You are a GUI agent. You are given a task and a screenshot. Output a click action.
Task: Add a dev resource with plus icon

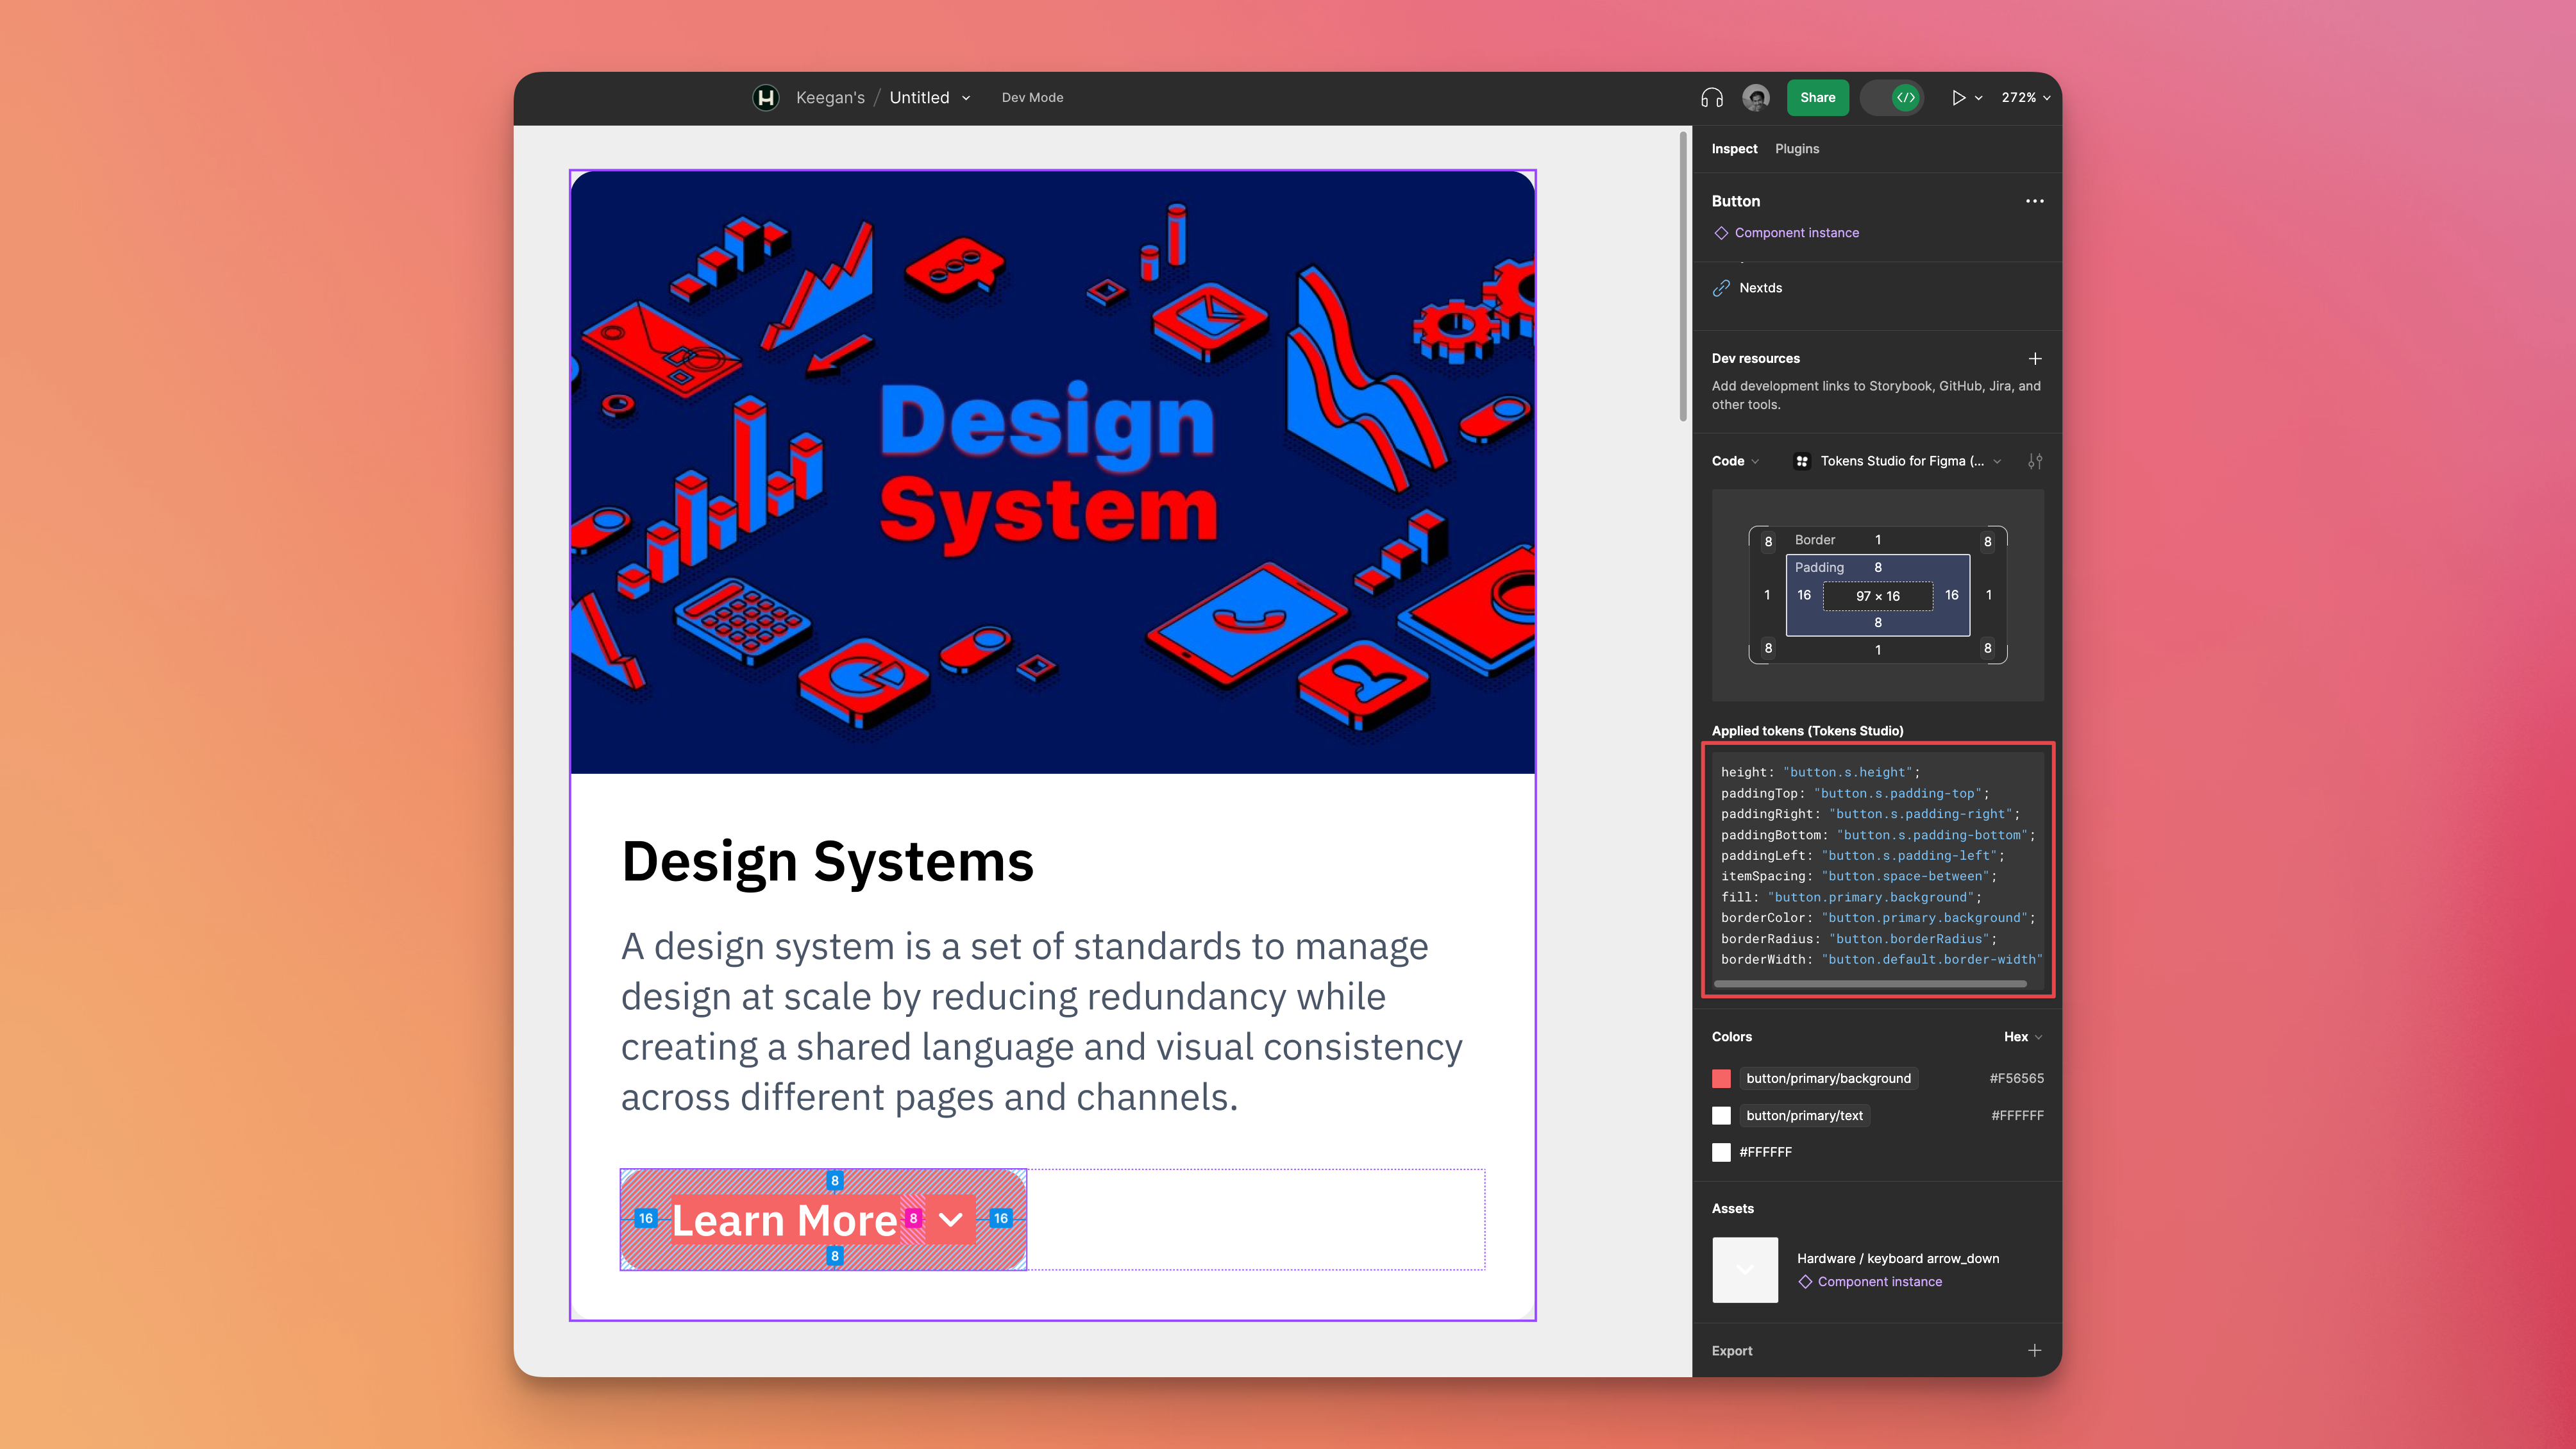2034,358
